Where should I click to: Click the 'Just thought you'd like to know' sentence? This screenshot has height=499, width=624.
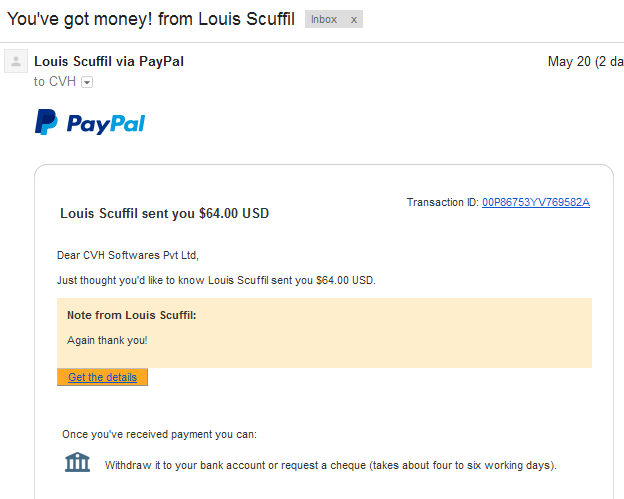pyautogui.click(x=216, y=280)
